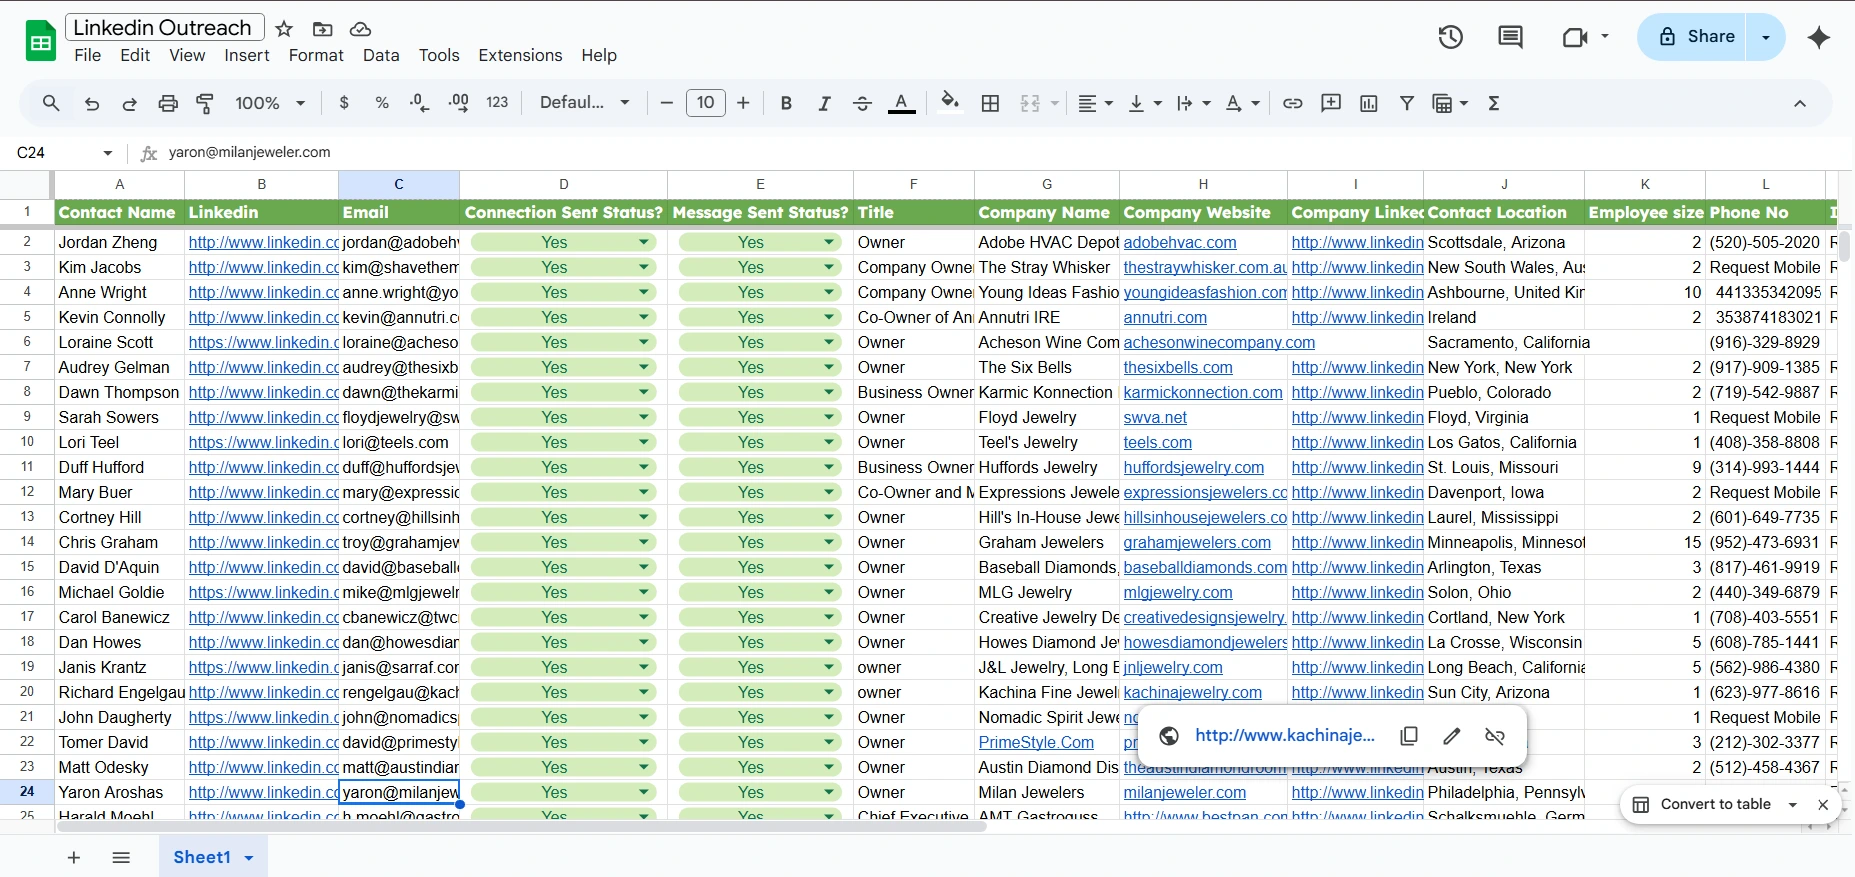
Task: Open Jordan Zheng's connection status dropdown
Action: tap(644, 242)
